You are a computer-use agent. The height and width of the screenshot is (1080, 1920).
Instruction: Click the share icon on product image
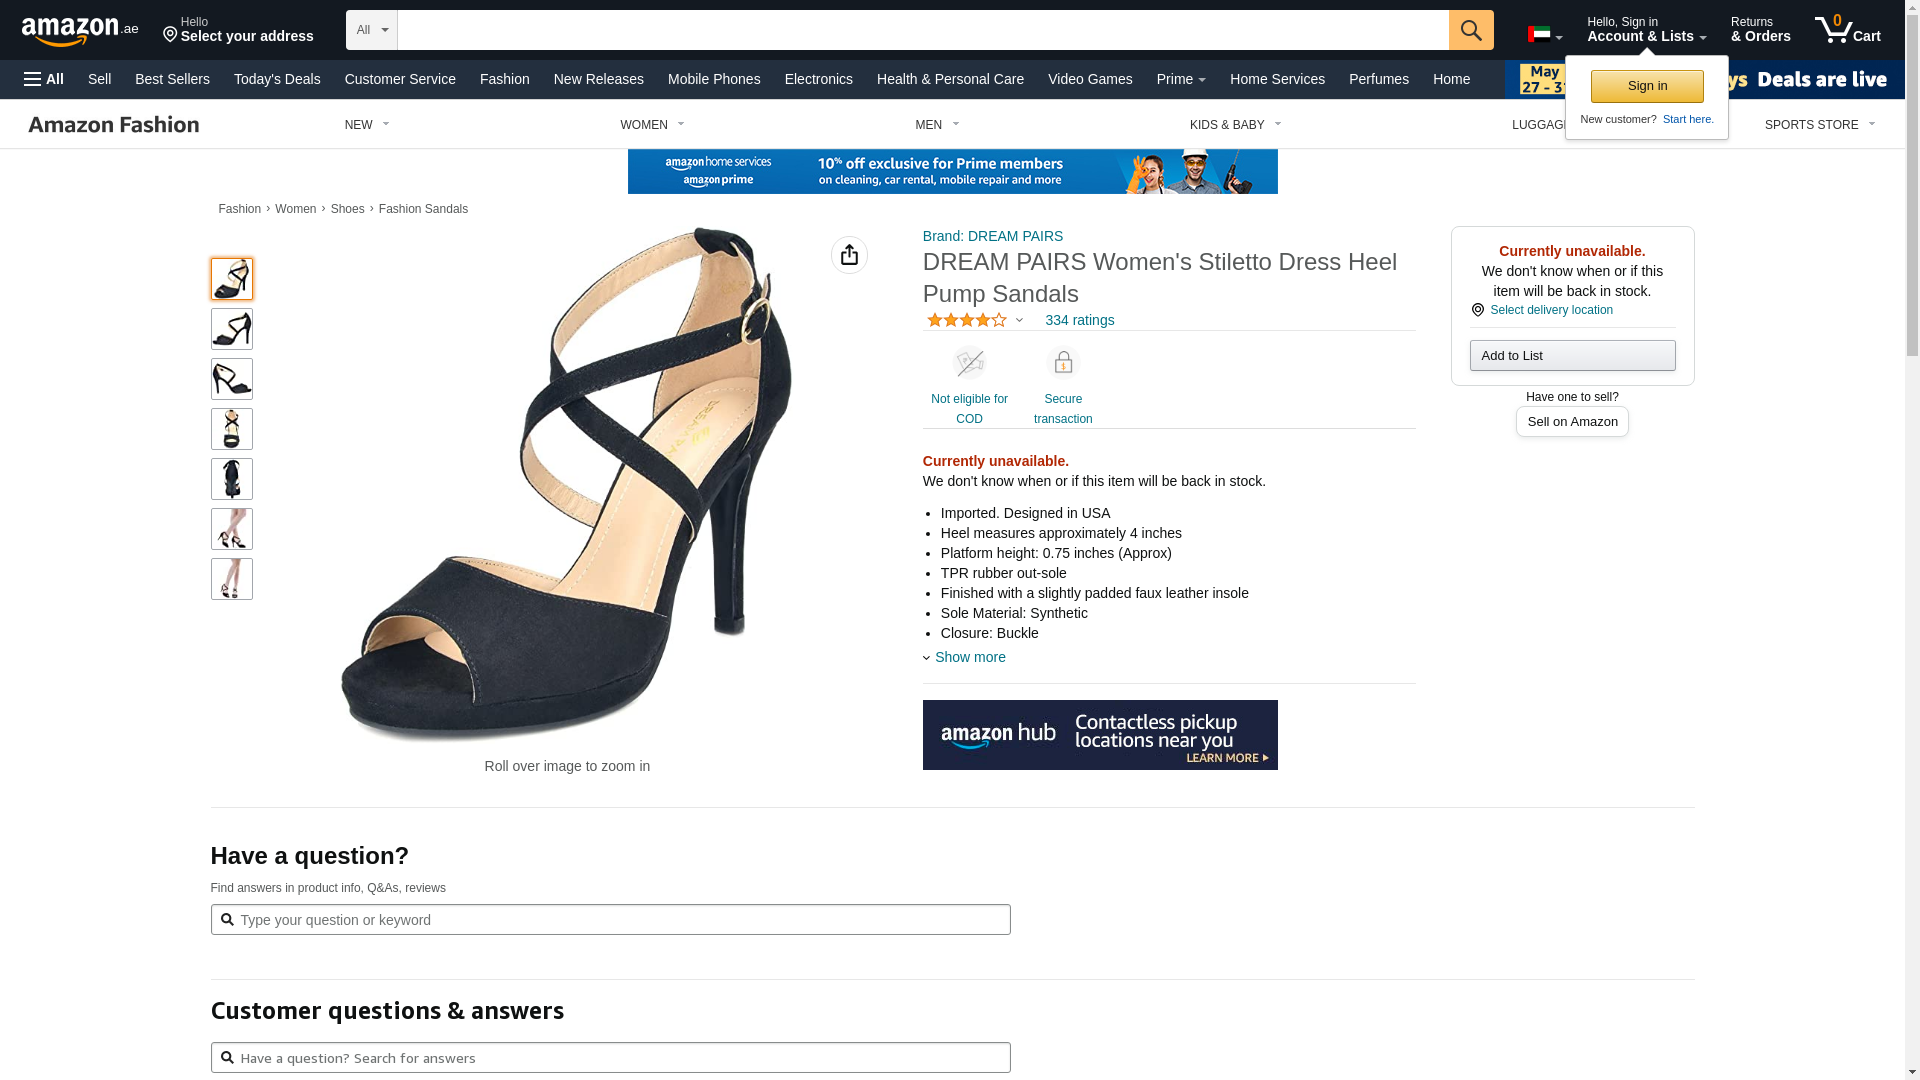click(x=849, y=255)
